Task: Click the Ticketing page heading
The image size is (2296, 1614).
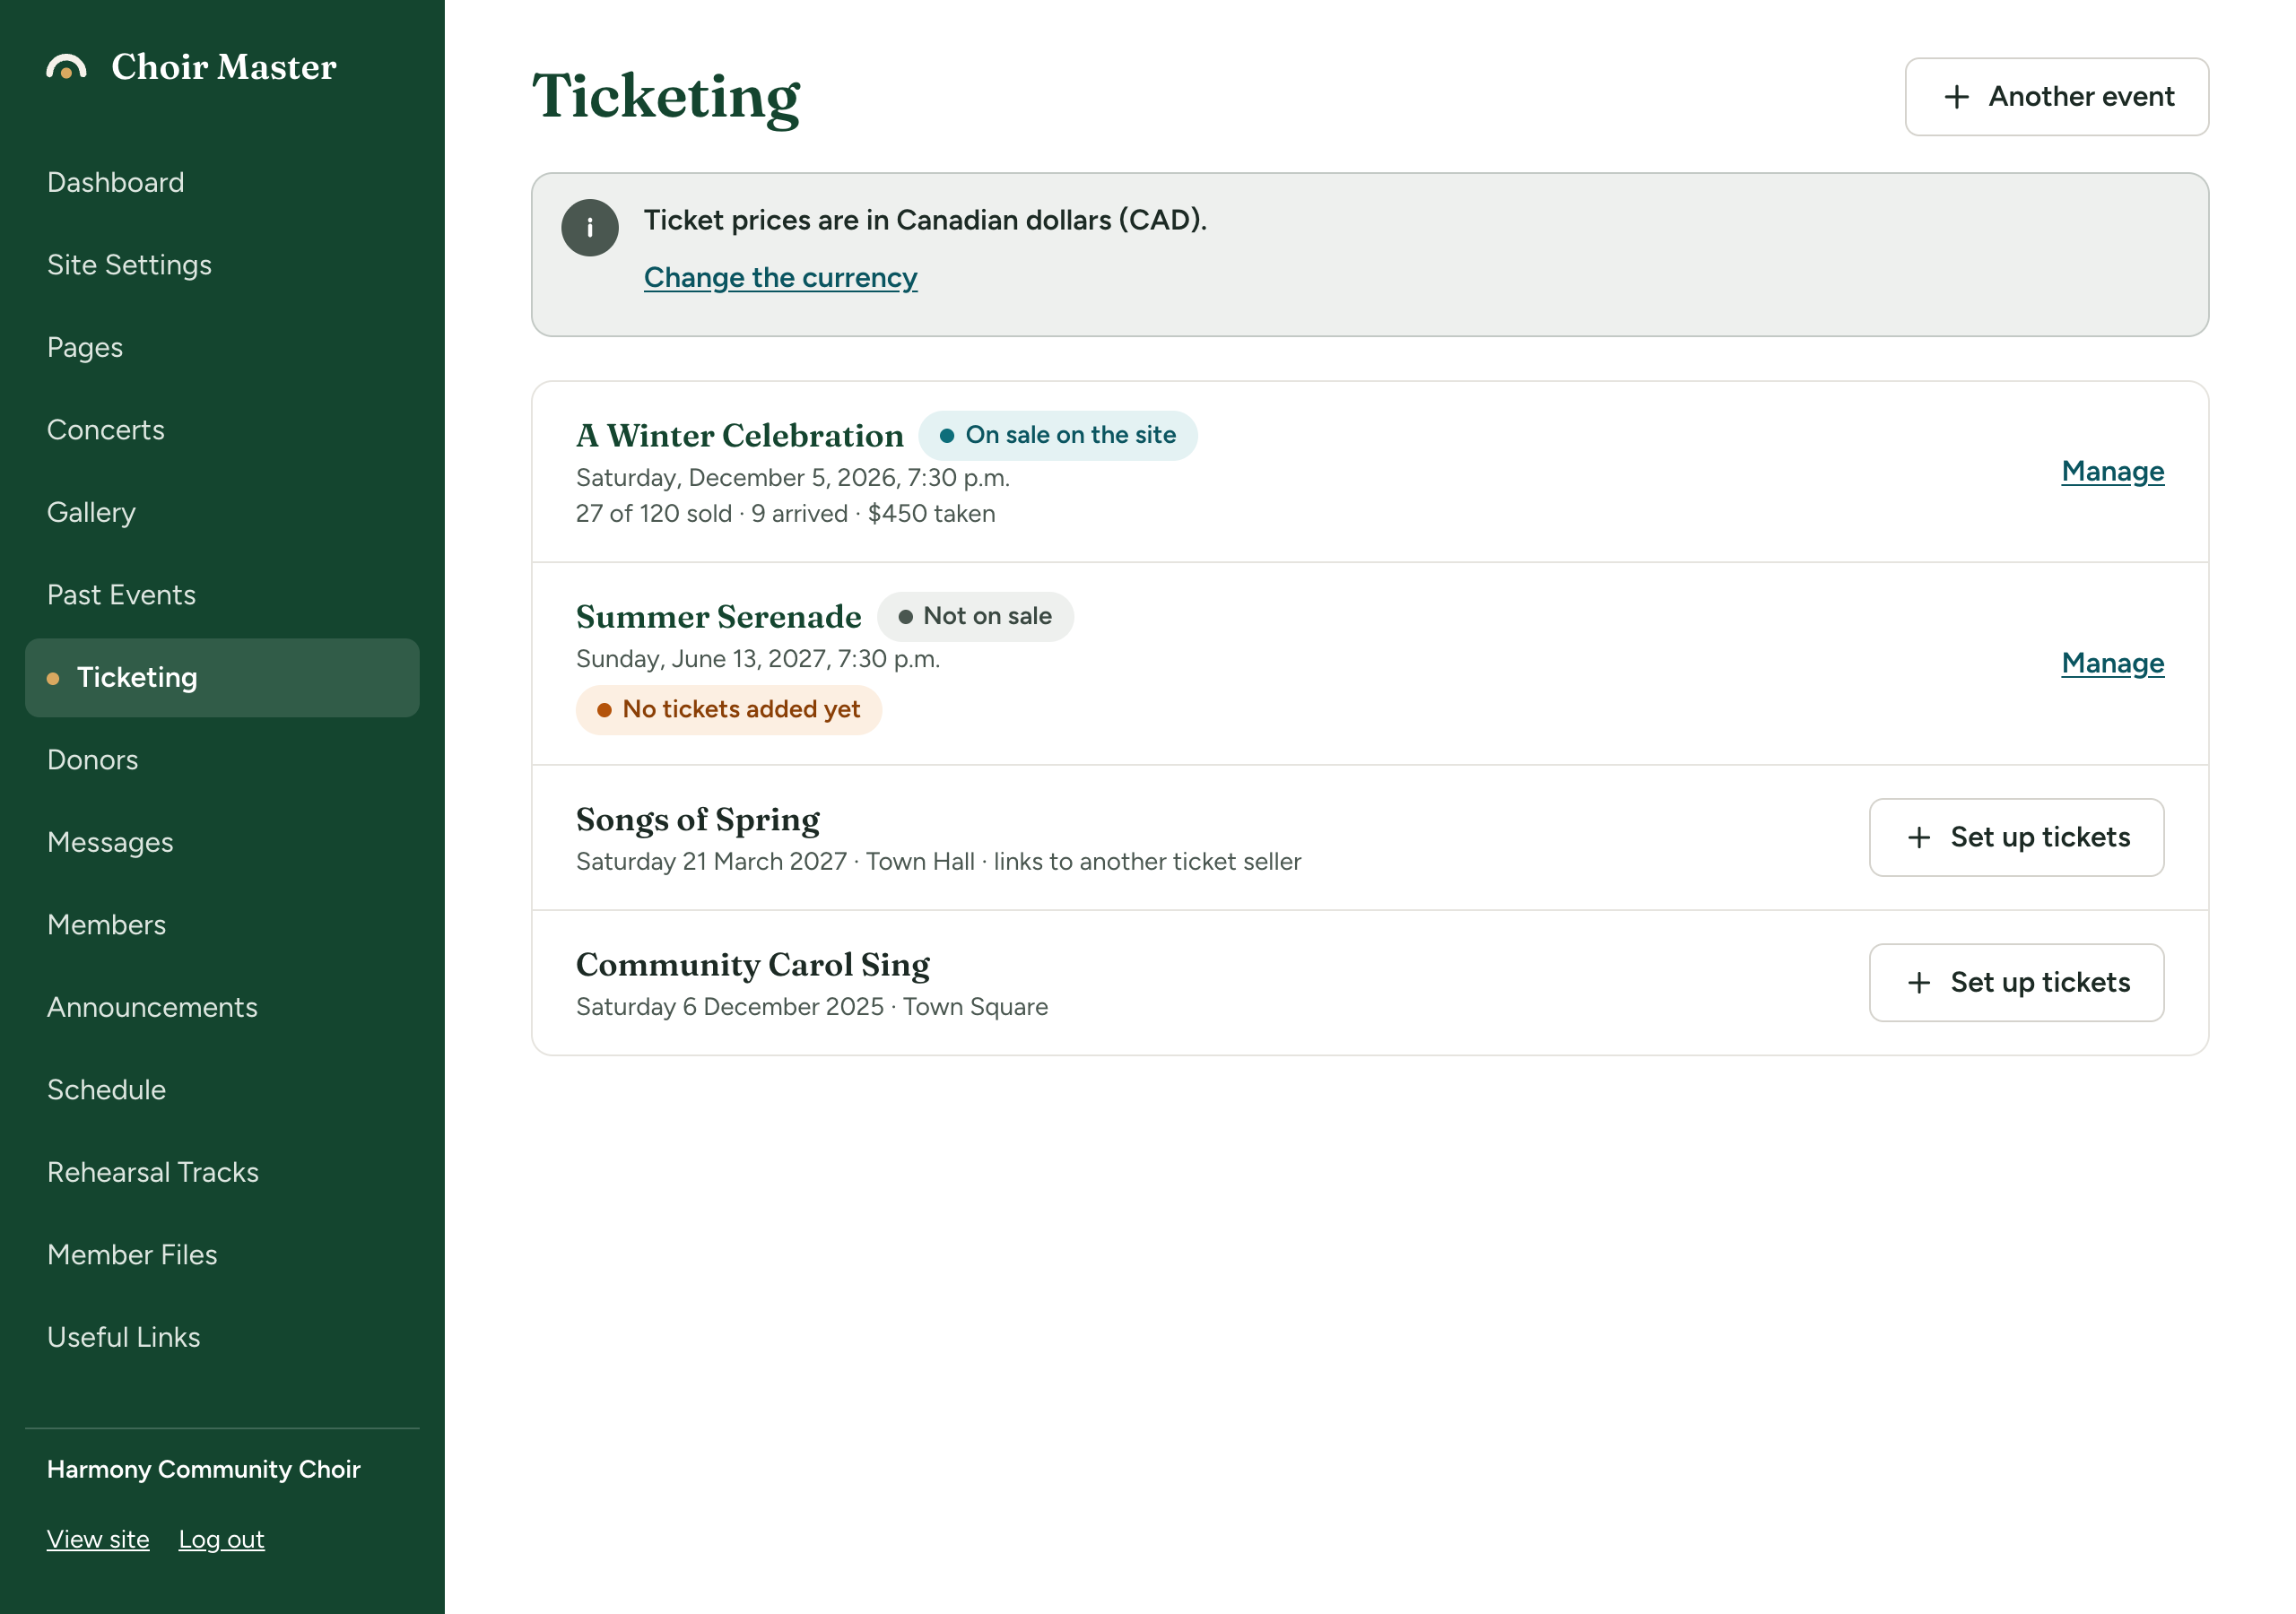Action: [665, 97]
